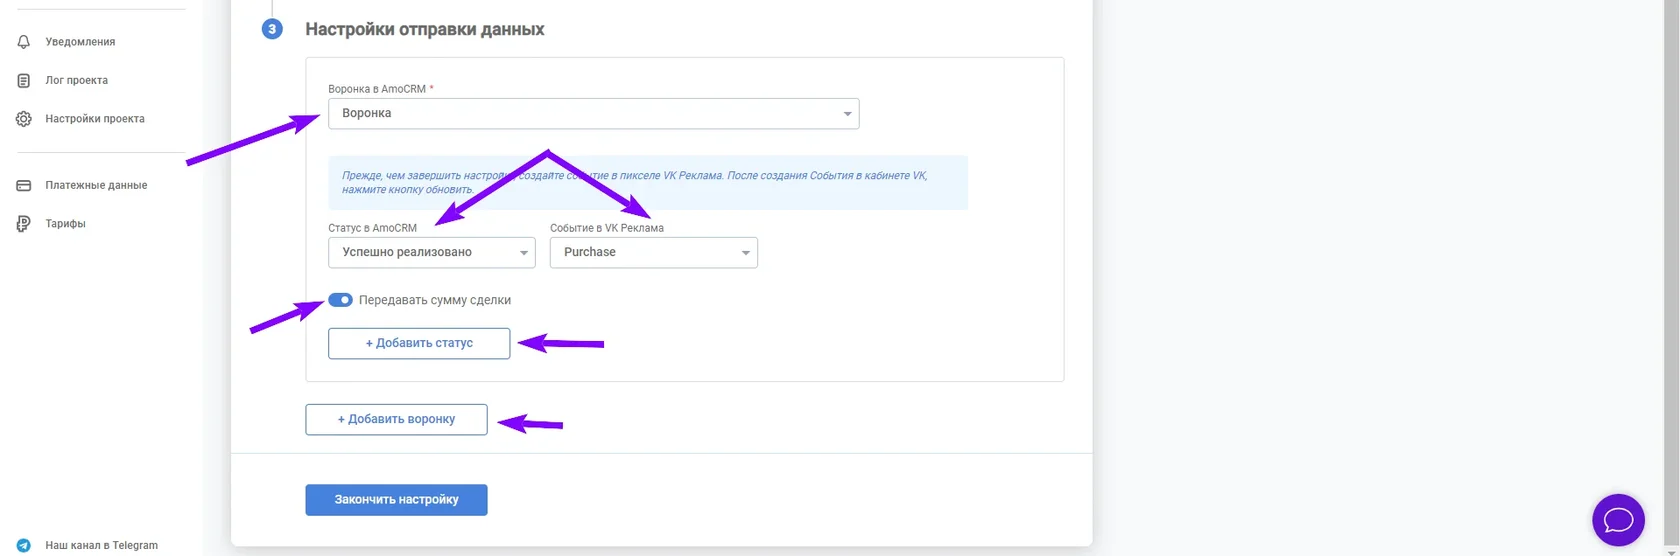Click arrow of the Purchase dropdown
The image size is (1680, 556).
745,253
